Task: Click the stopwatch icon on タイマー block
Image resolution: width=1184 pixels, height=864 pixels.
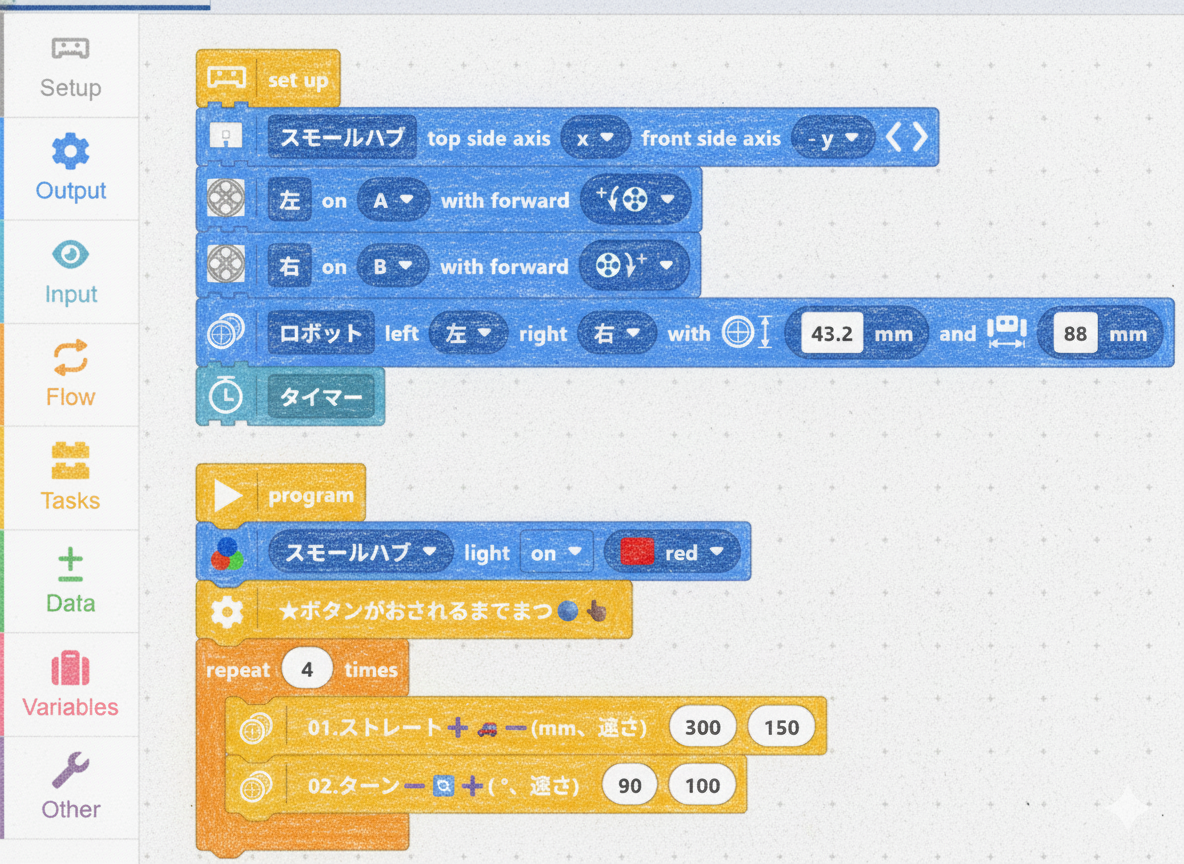Action: pos(226,397)
